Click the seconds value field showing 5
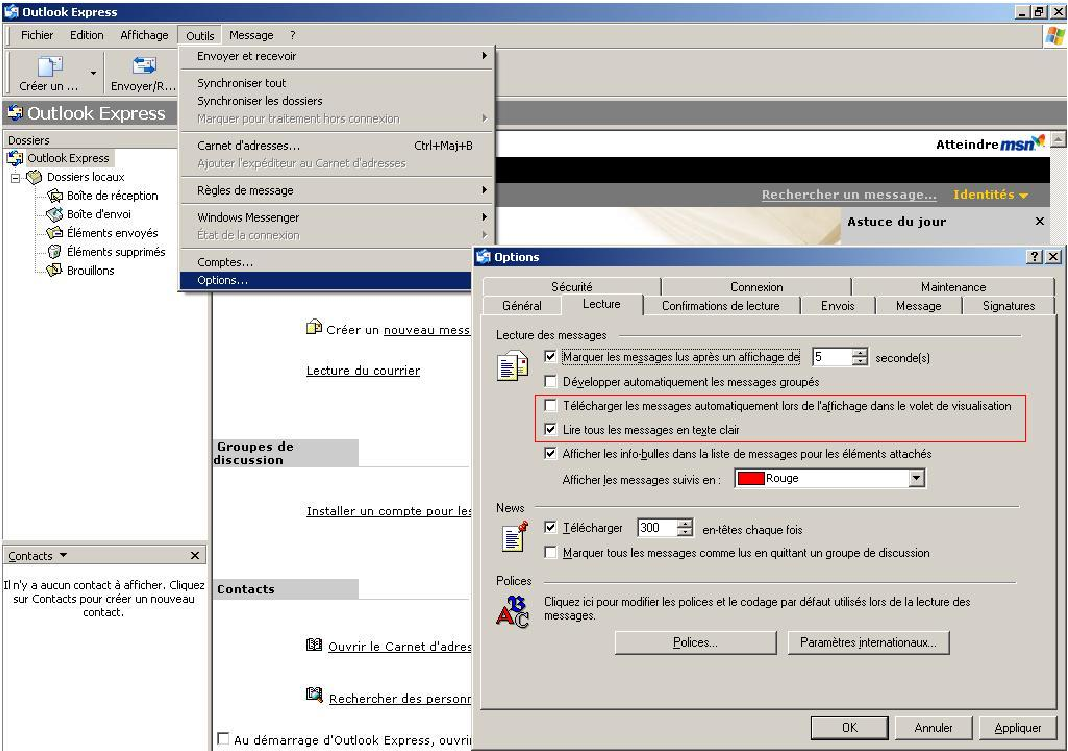Screen dimensions: 1068x751 832,357
